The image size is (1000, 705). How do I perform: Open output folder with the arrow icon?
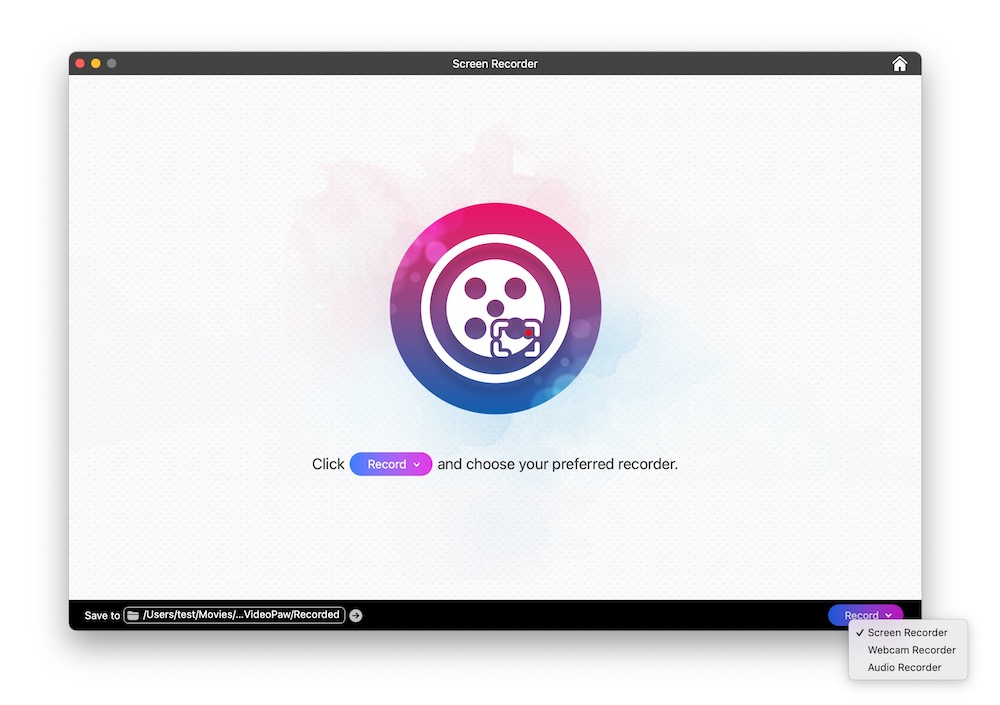(356, 616)
